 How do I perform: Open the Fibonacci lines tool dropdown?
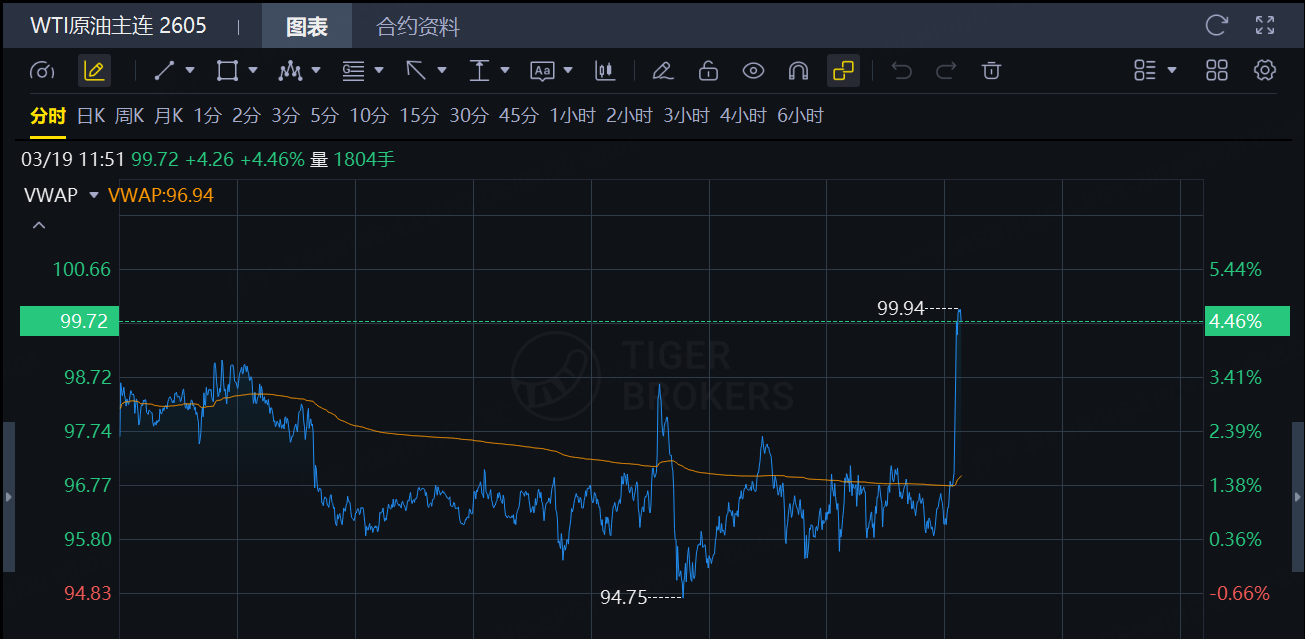click(379, 70)
